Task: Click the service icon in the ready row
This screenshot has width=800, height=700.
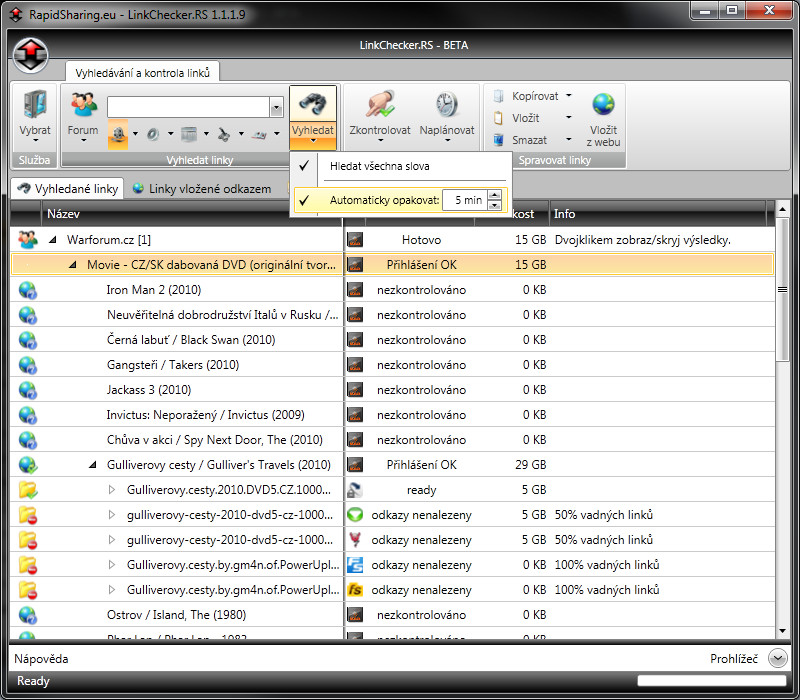Action: 355,490
